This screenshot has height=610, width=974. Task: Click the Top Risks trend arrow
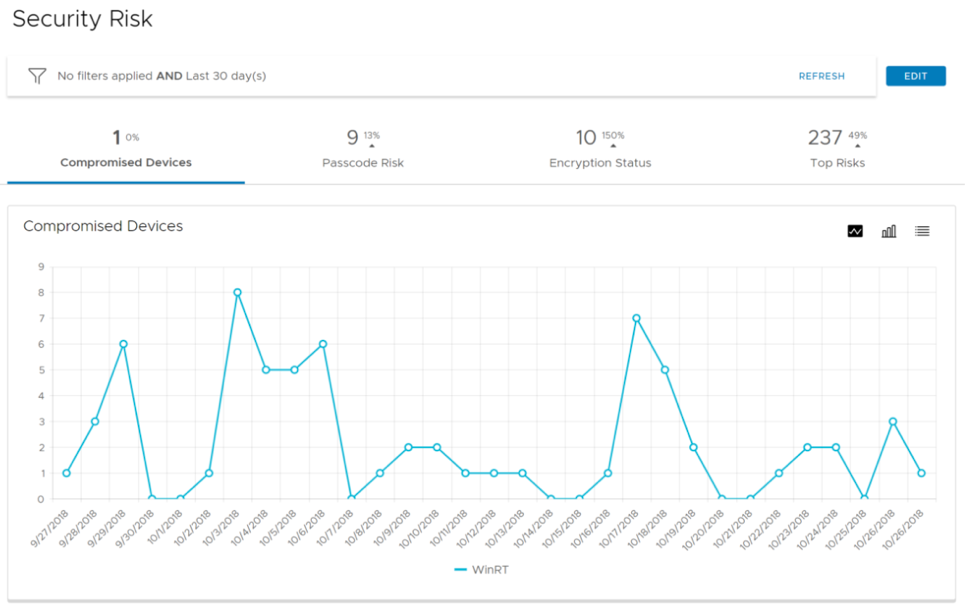tap(857, 146)
